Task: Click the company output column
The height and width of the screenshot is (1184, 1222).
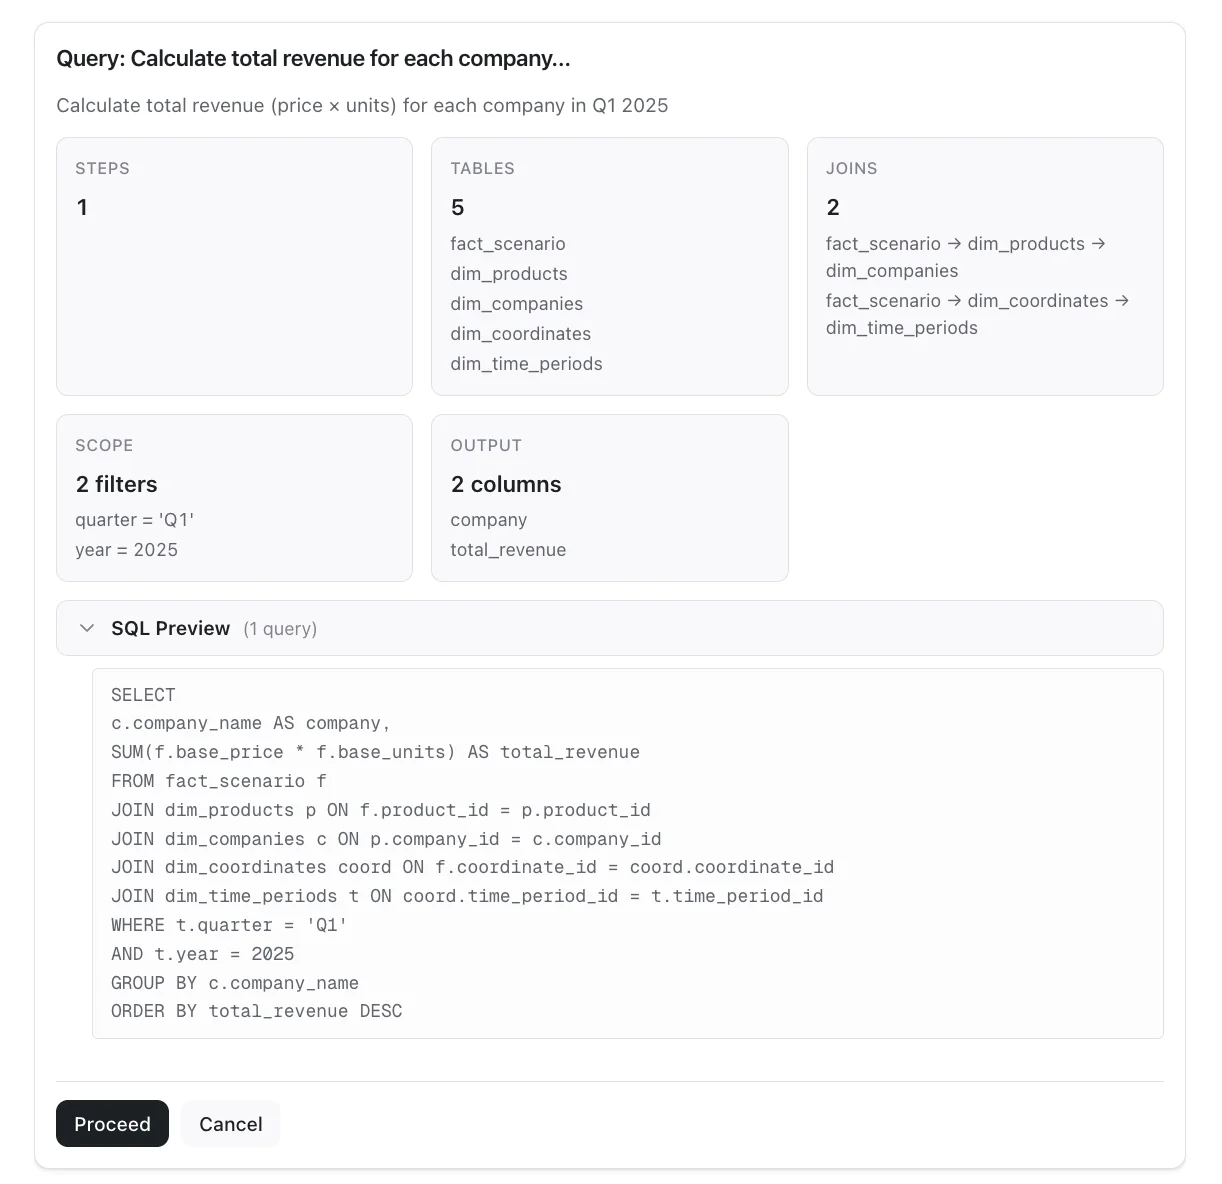Action: pos(488,520)
